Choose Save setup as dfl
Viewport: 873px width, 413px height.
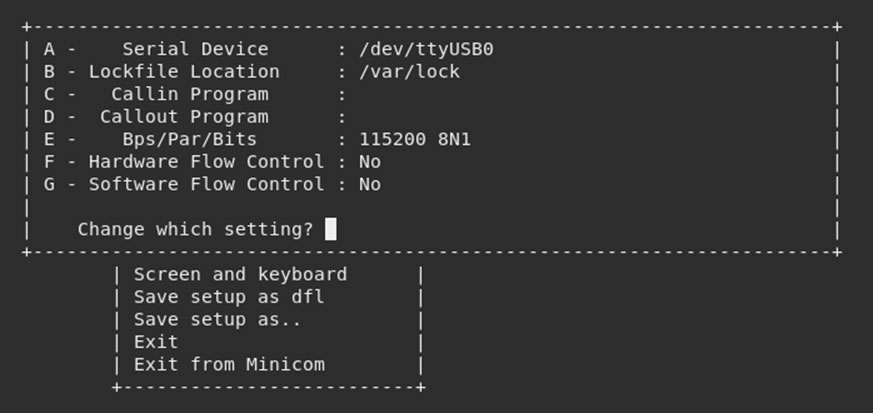229,297
